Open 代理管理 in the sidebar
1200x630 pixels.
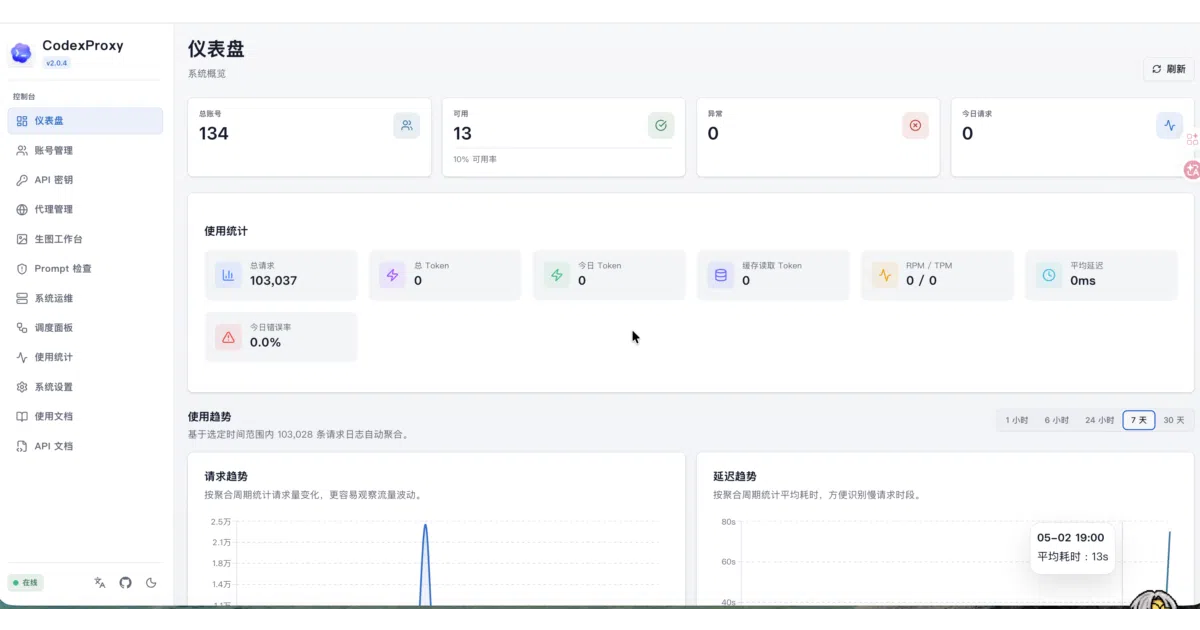coord(85,209)
